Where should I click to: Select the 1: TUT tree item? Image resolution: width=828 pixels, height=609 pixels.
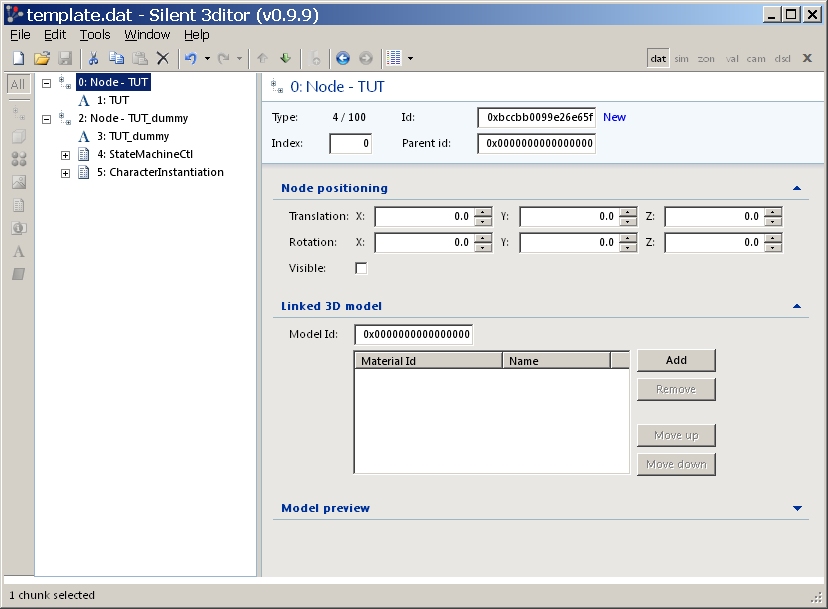pyautogui.click(x=113, y=100)
